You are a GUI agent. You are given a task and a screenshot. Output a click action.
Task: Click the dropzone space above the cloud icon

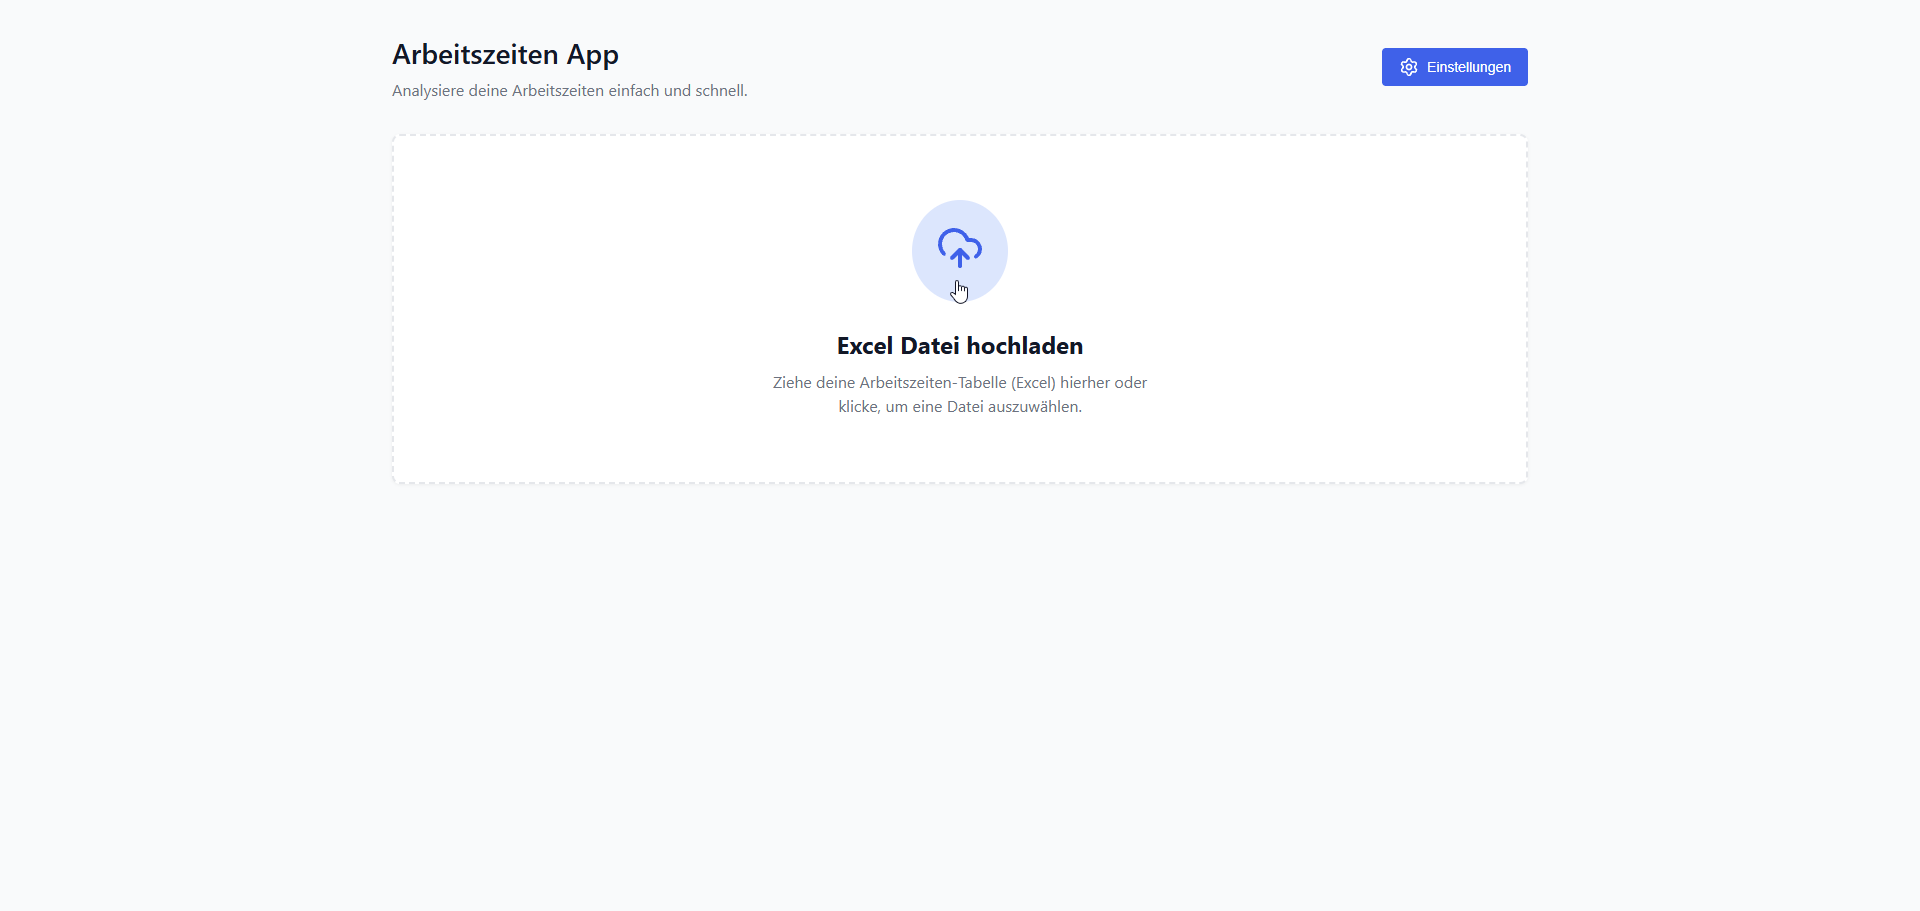pyautogui.click(x=960, y=168)
